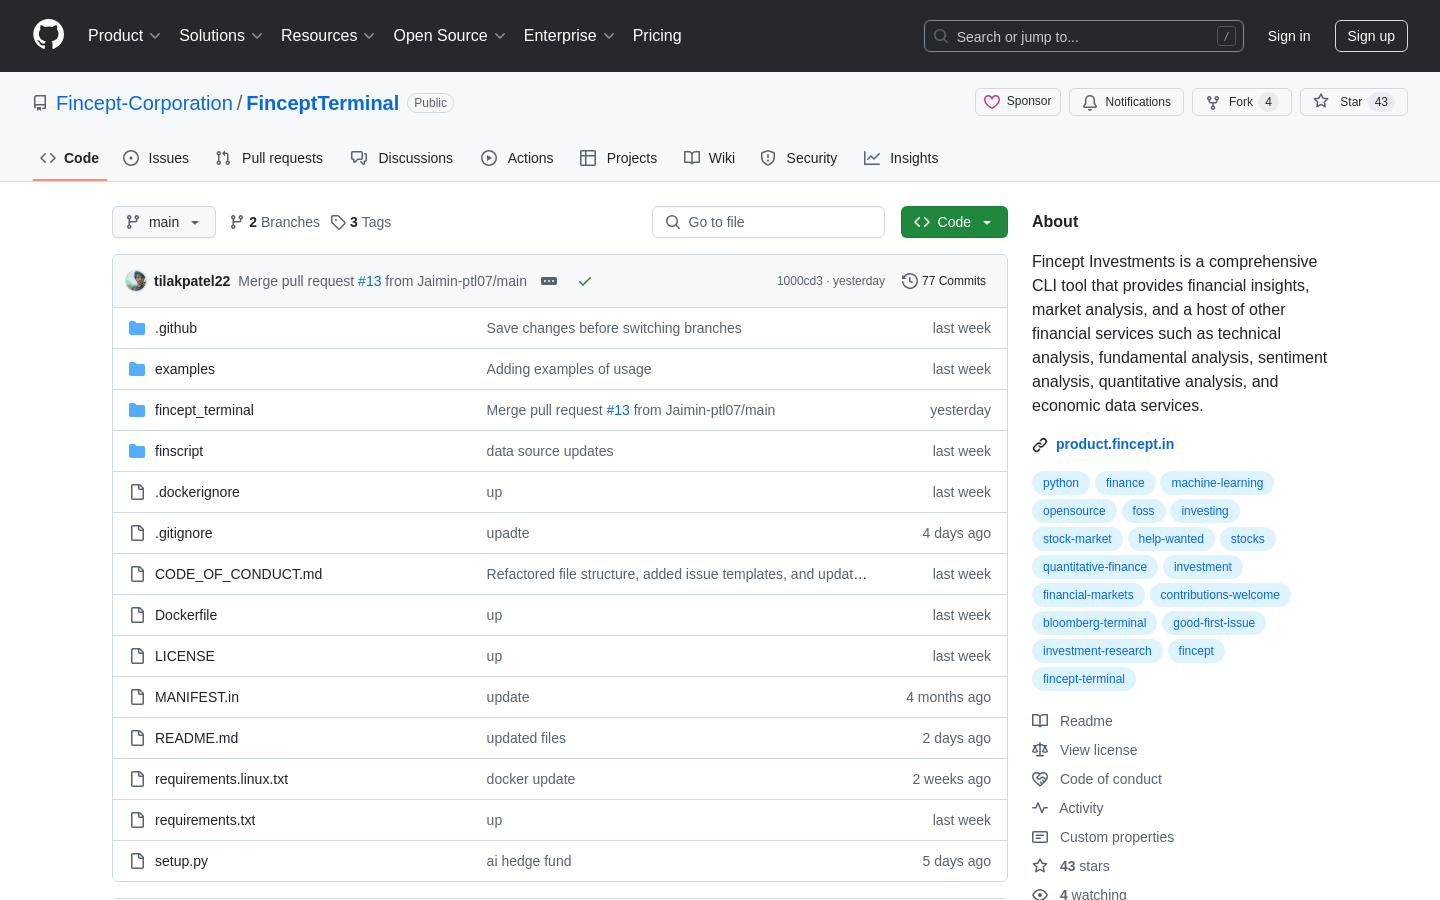Click the bloomberg-terminal topic tag
Image resolution: width=1440 pixels, height=900 pixels.
pyautogui.click(x=1094, y=623)
